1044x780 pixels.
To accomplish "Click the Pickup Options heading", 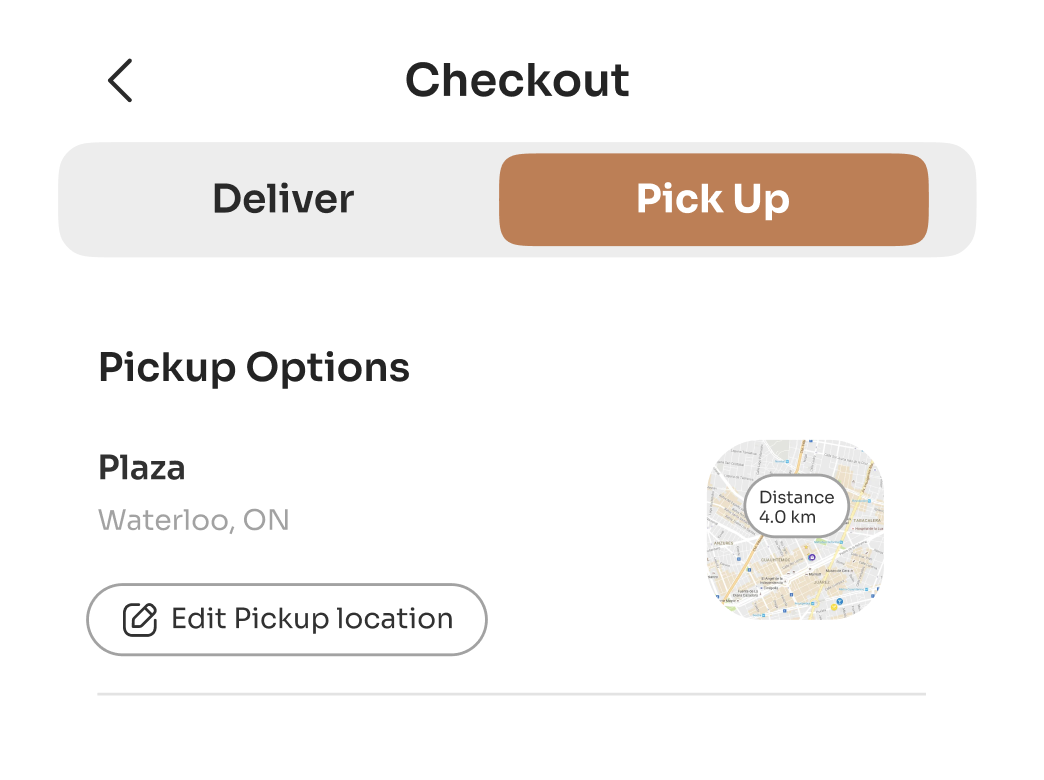I will tap(254, 368).
